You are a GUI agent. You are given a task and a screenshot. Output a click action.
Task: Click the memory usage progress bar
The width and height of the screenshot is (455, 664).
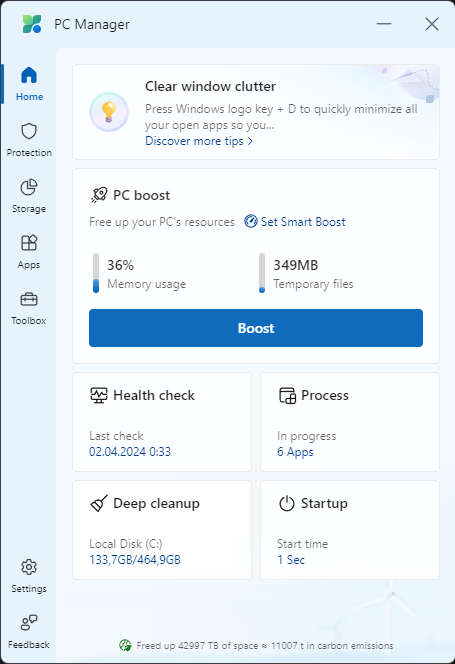click(96, 273)
